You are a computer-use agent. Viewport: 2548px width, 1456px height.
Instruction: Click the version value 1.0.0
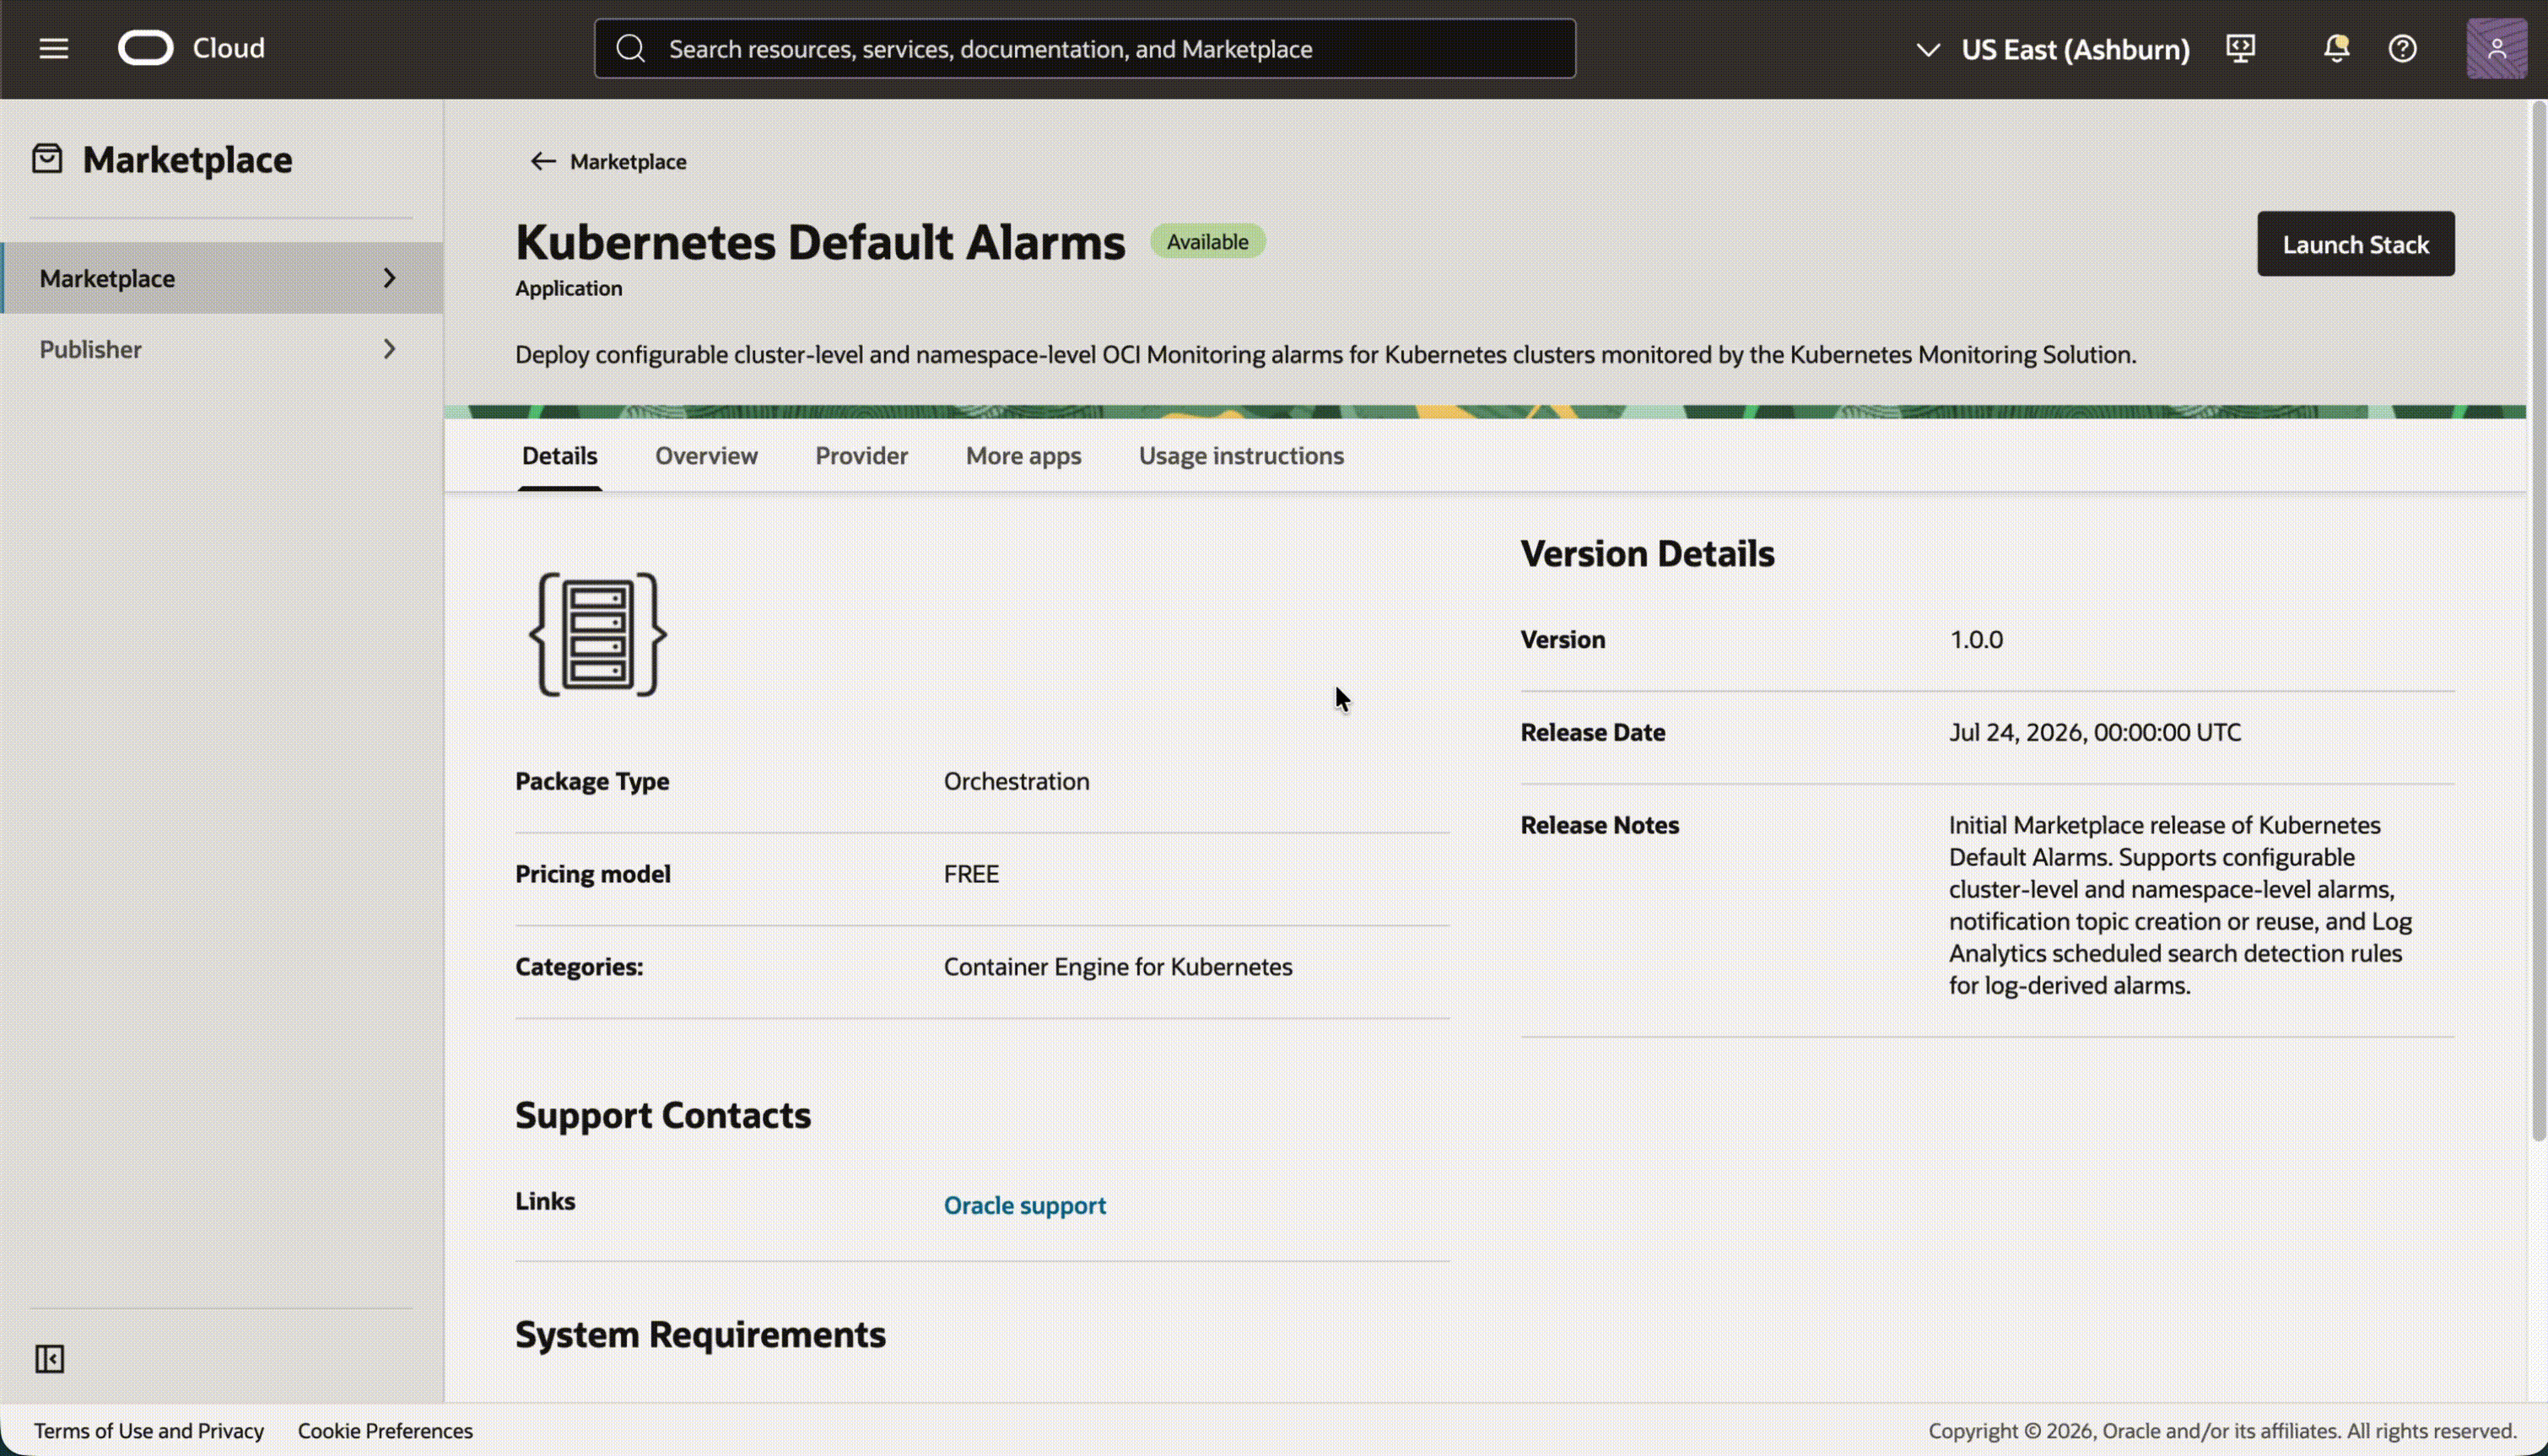click(1976, 640)
